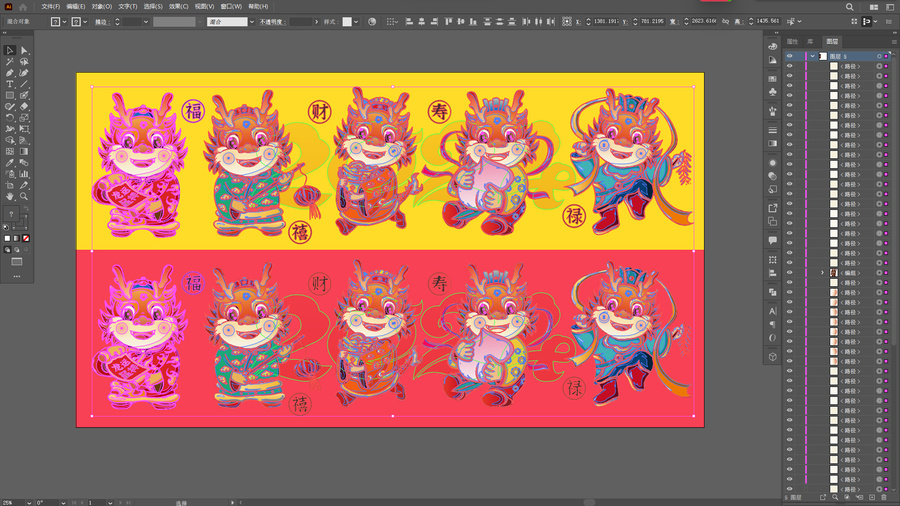Screen dimensions: 900x506
Task: Open zoom level dropdown in status bar
Action: pos(29,503)
